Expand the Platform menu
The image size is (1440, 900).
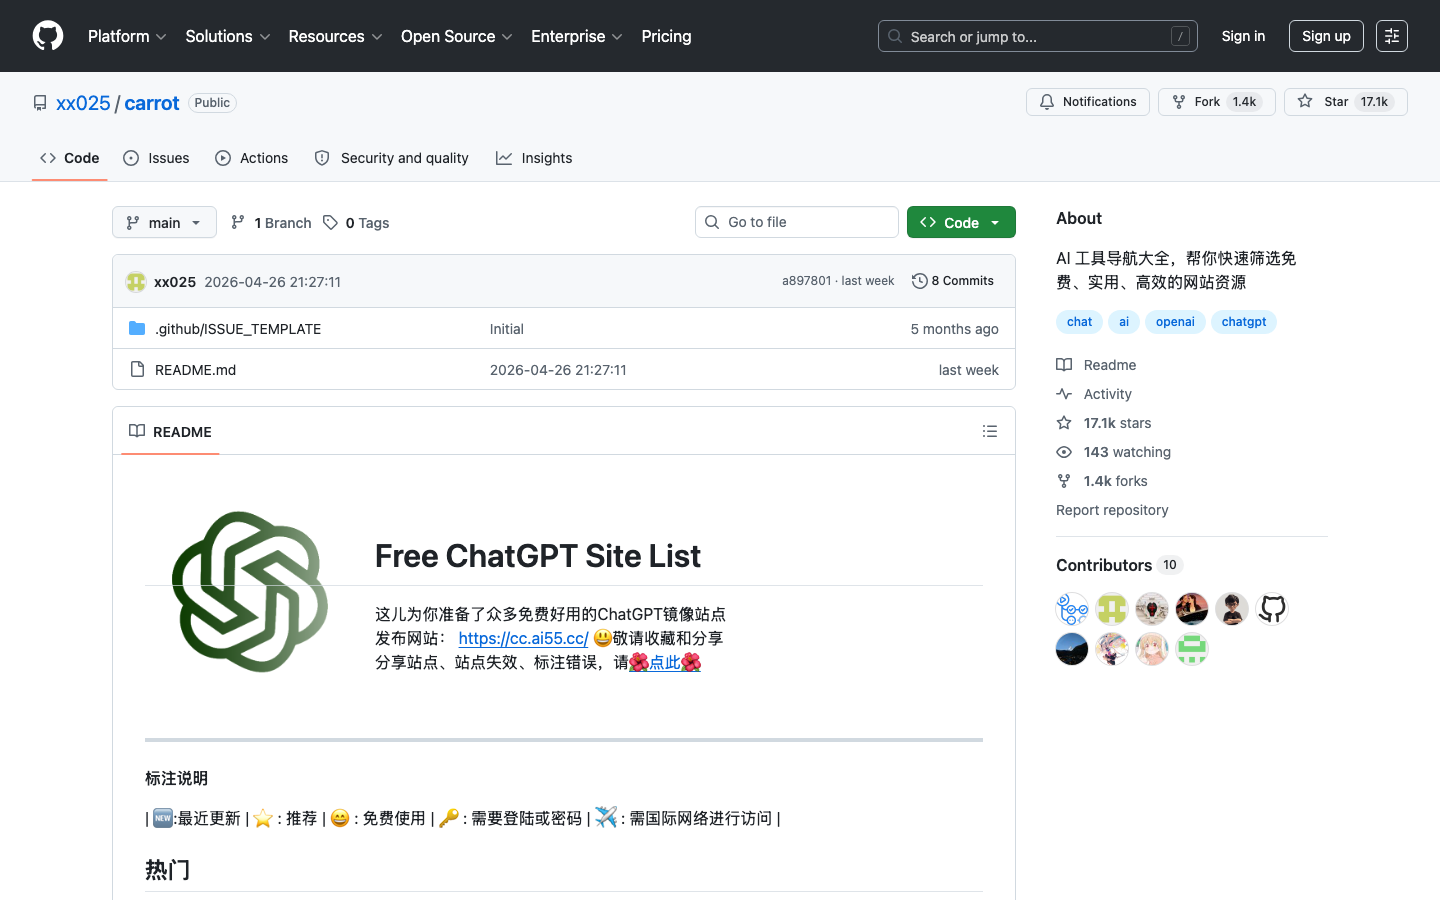click(x=127, y=36)
